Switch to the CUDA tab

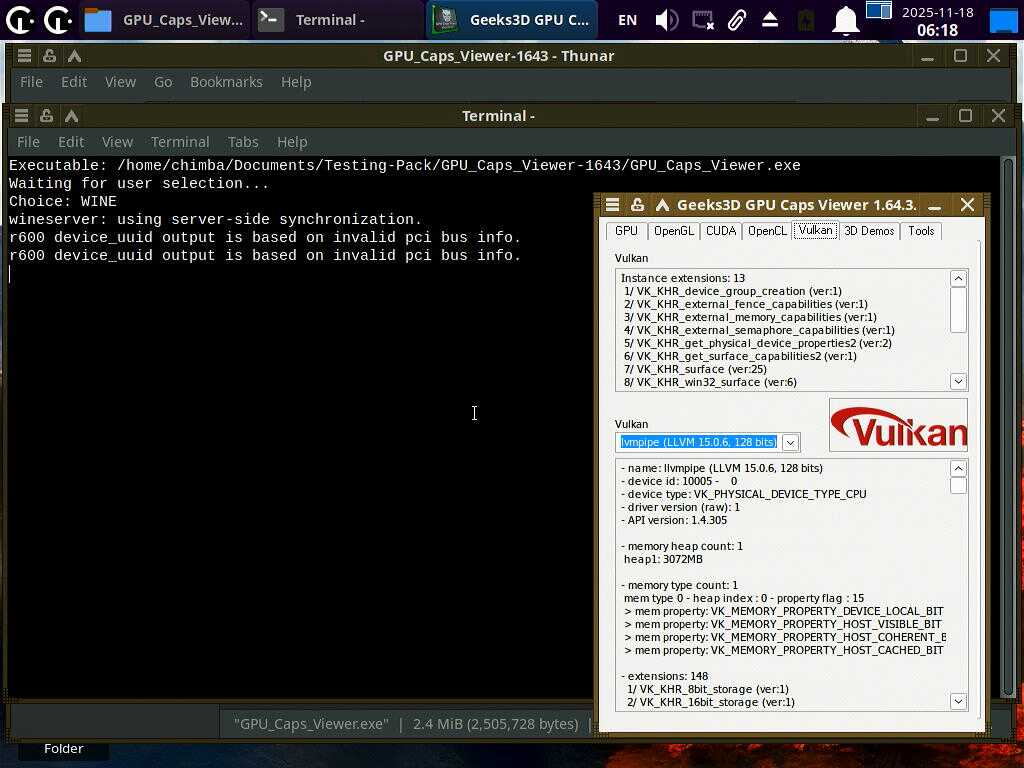[x=721, y=231]
